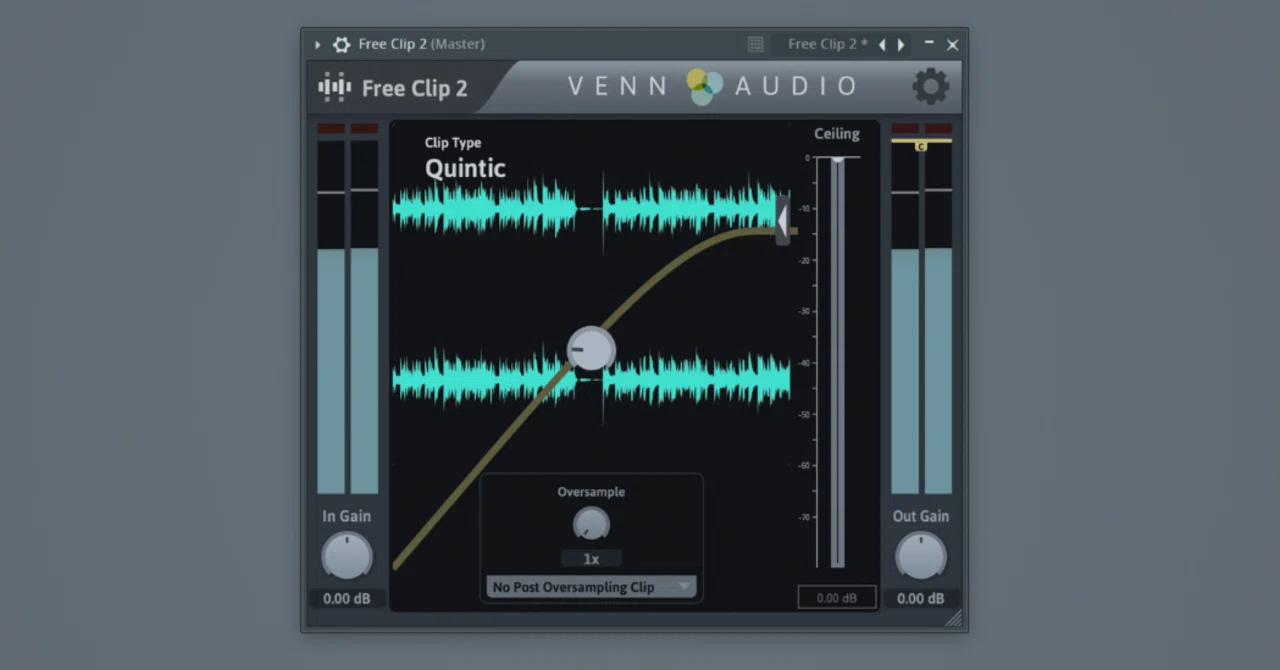
Task: Open the preset grid icon in title bar
Action: point(756,44)
